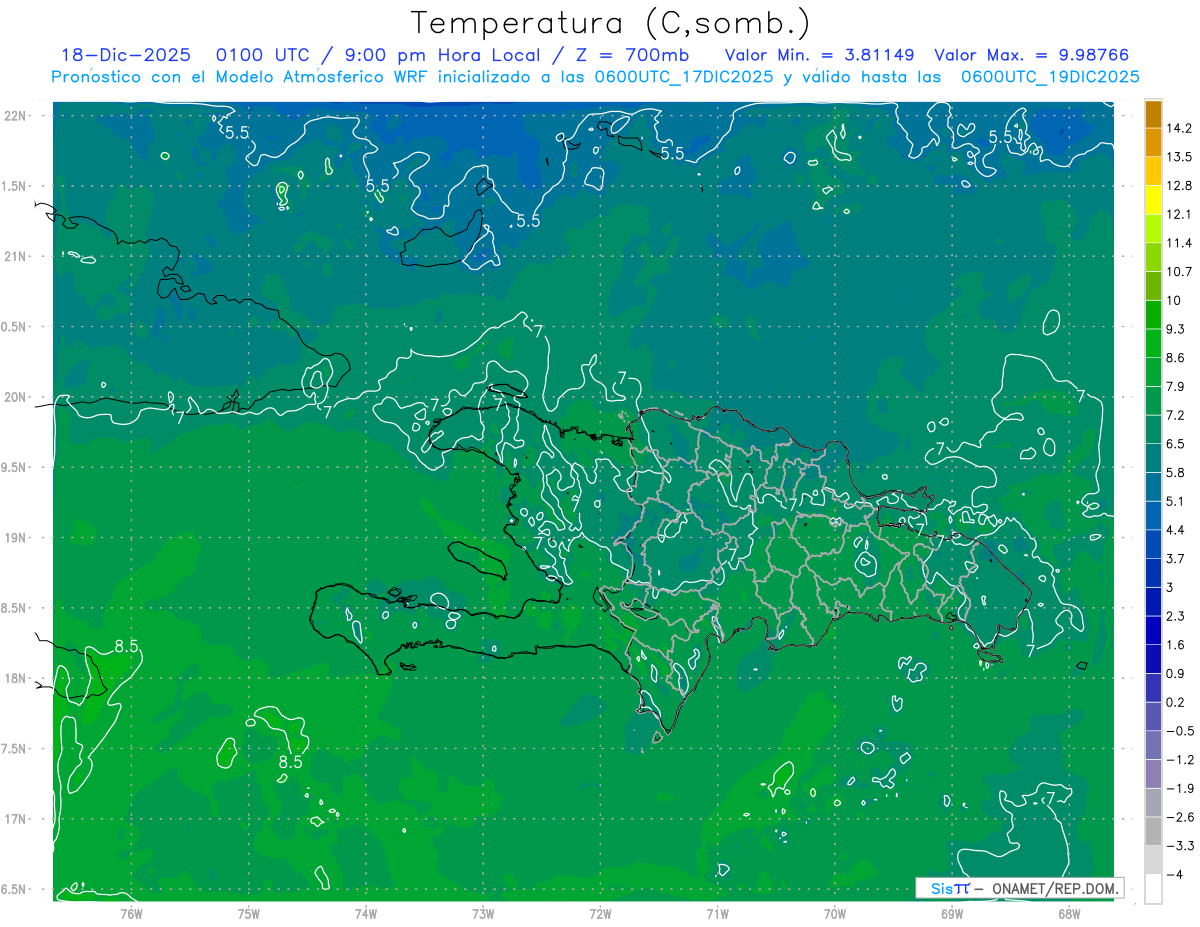Click the legend value '10'
Screen dimensions: 1200x927
pyautogui.click(x=1174, y=300)
